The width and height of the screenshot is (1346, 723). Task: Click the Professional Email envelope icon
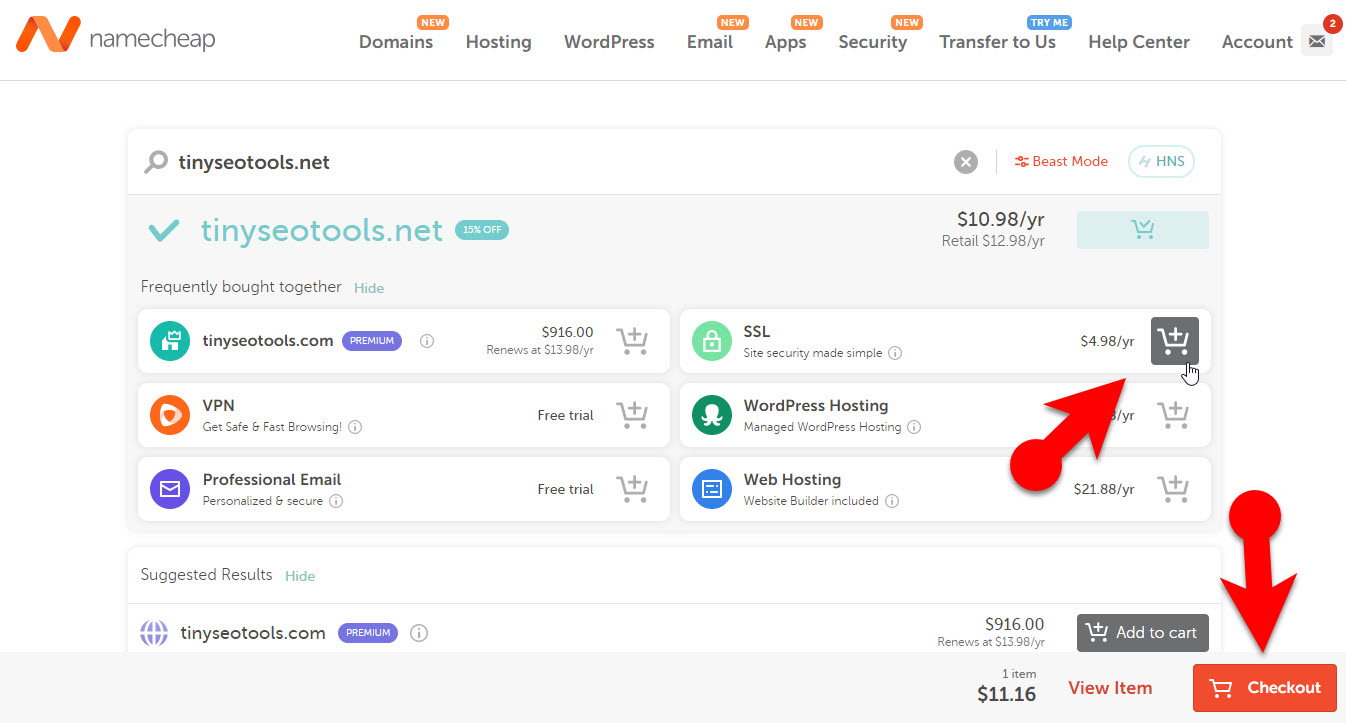pos(170,489)
